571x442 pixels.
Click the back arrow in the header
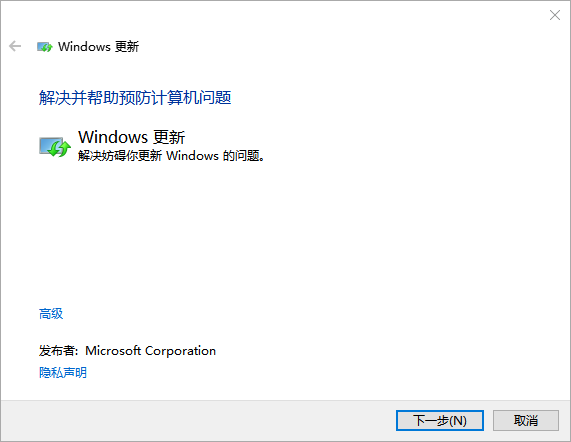tap(15, 46)
